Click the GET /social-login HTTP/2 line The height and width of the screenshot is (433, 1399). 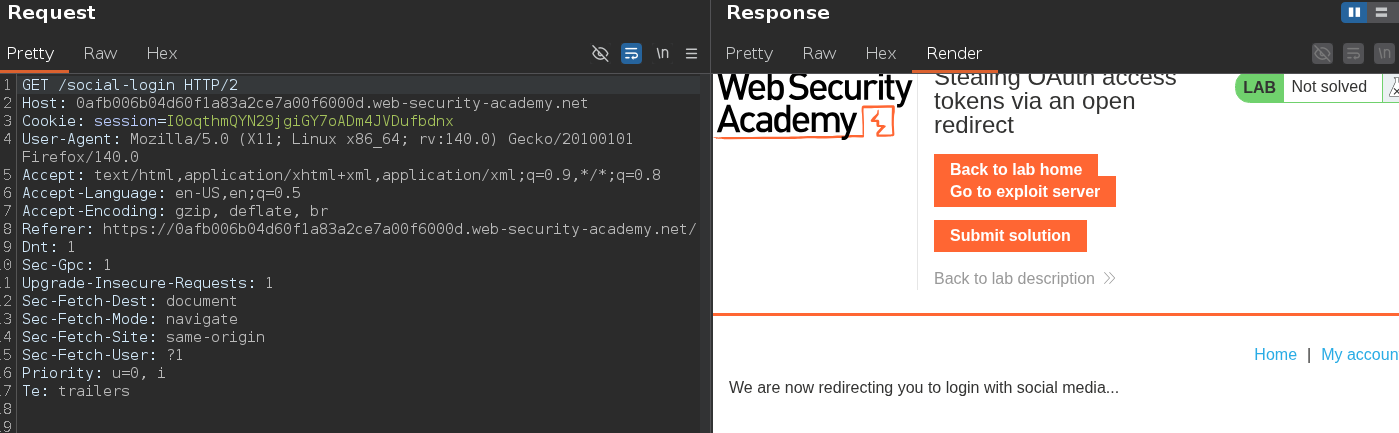[x=130, y=85]
